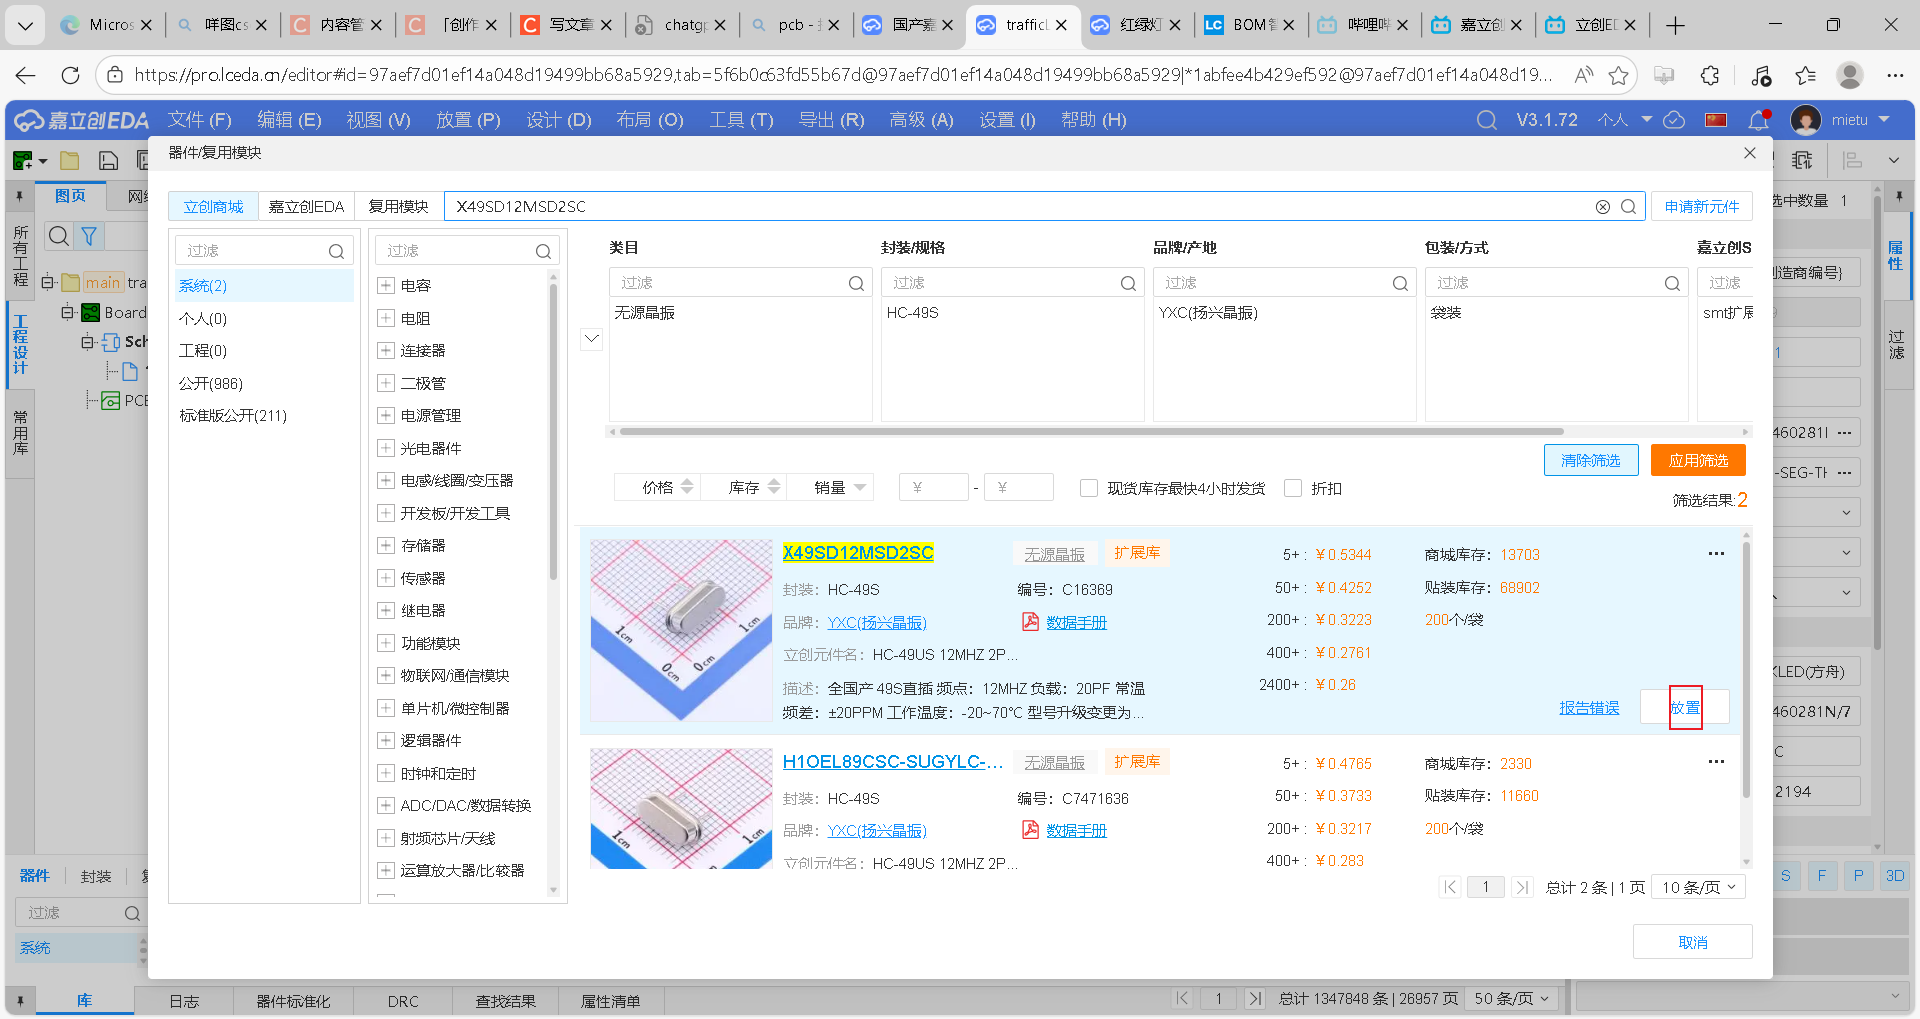1920x1019 pixels.
Task: Click the search magnifier icon near V3.1.72
Action: point(1487,119)
